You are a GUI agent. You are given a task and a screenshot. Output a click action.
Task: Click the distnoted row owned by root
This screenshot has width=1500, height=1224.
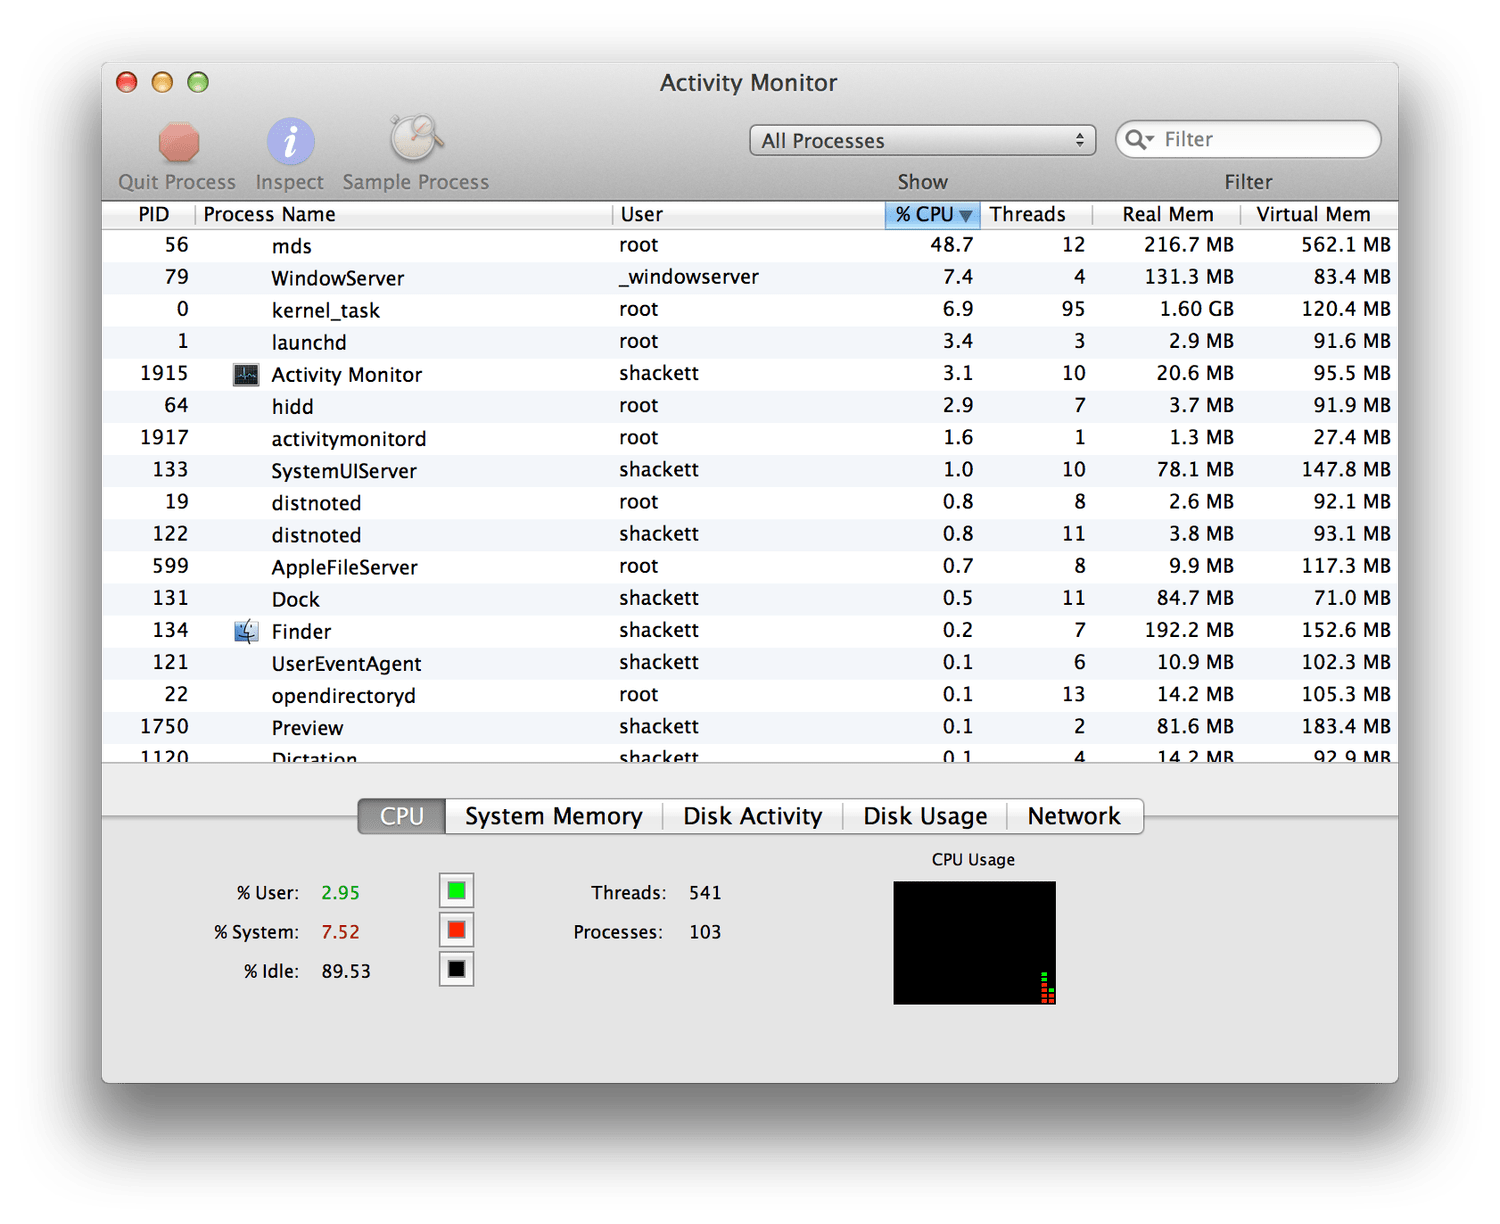pos(750,502)
